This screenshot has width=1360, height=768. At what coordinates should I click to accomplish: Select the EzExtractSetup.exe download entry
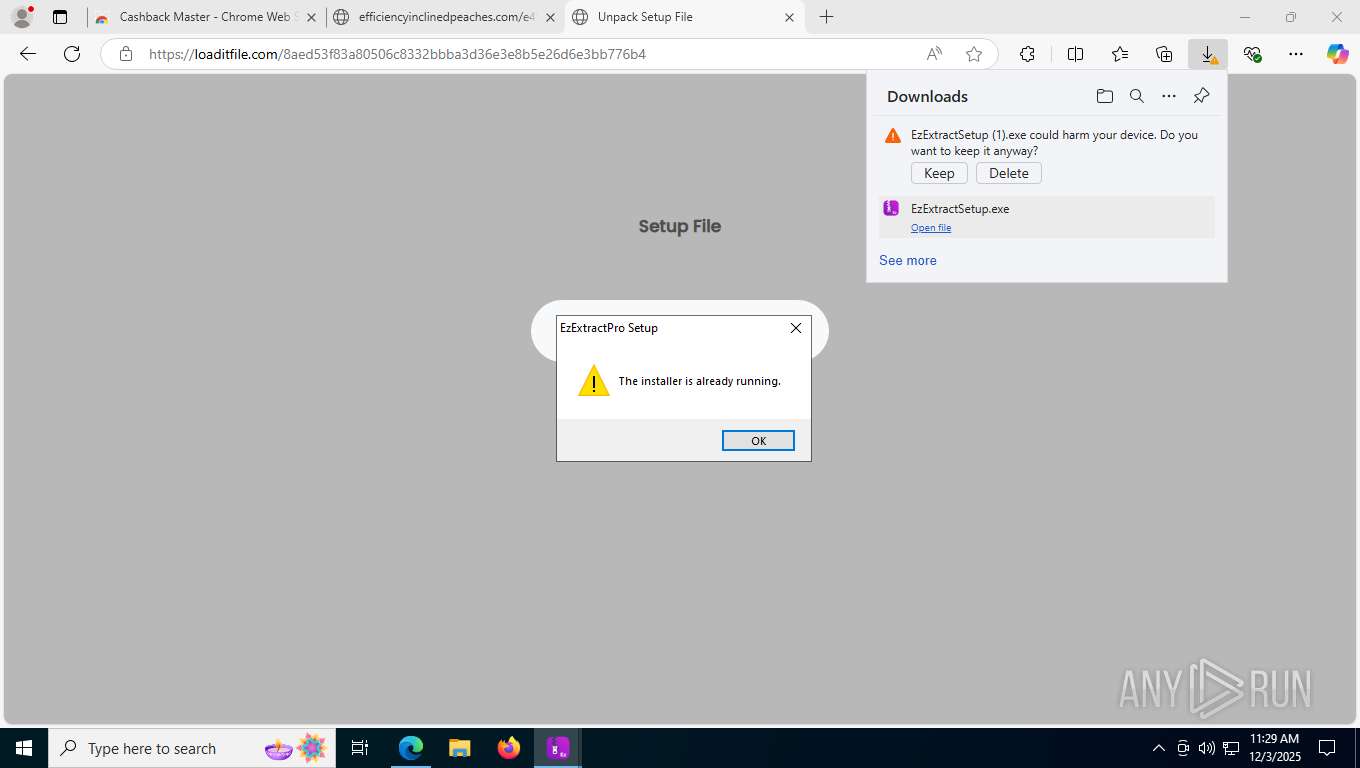point(1046,217)
